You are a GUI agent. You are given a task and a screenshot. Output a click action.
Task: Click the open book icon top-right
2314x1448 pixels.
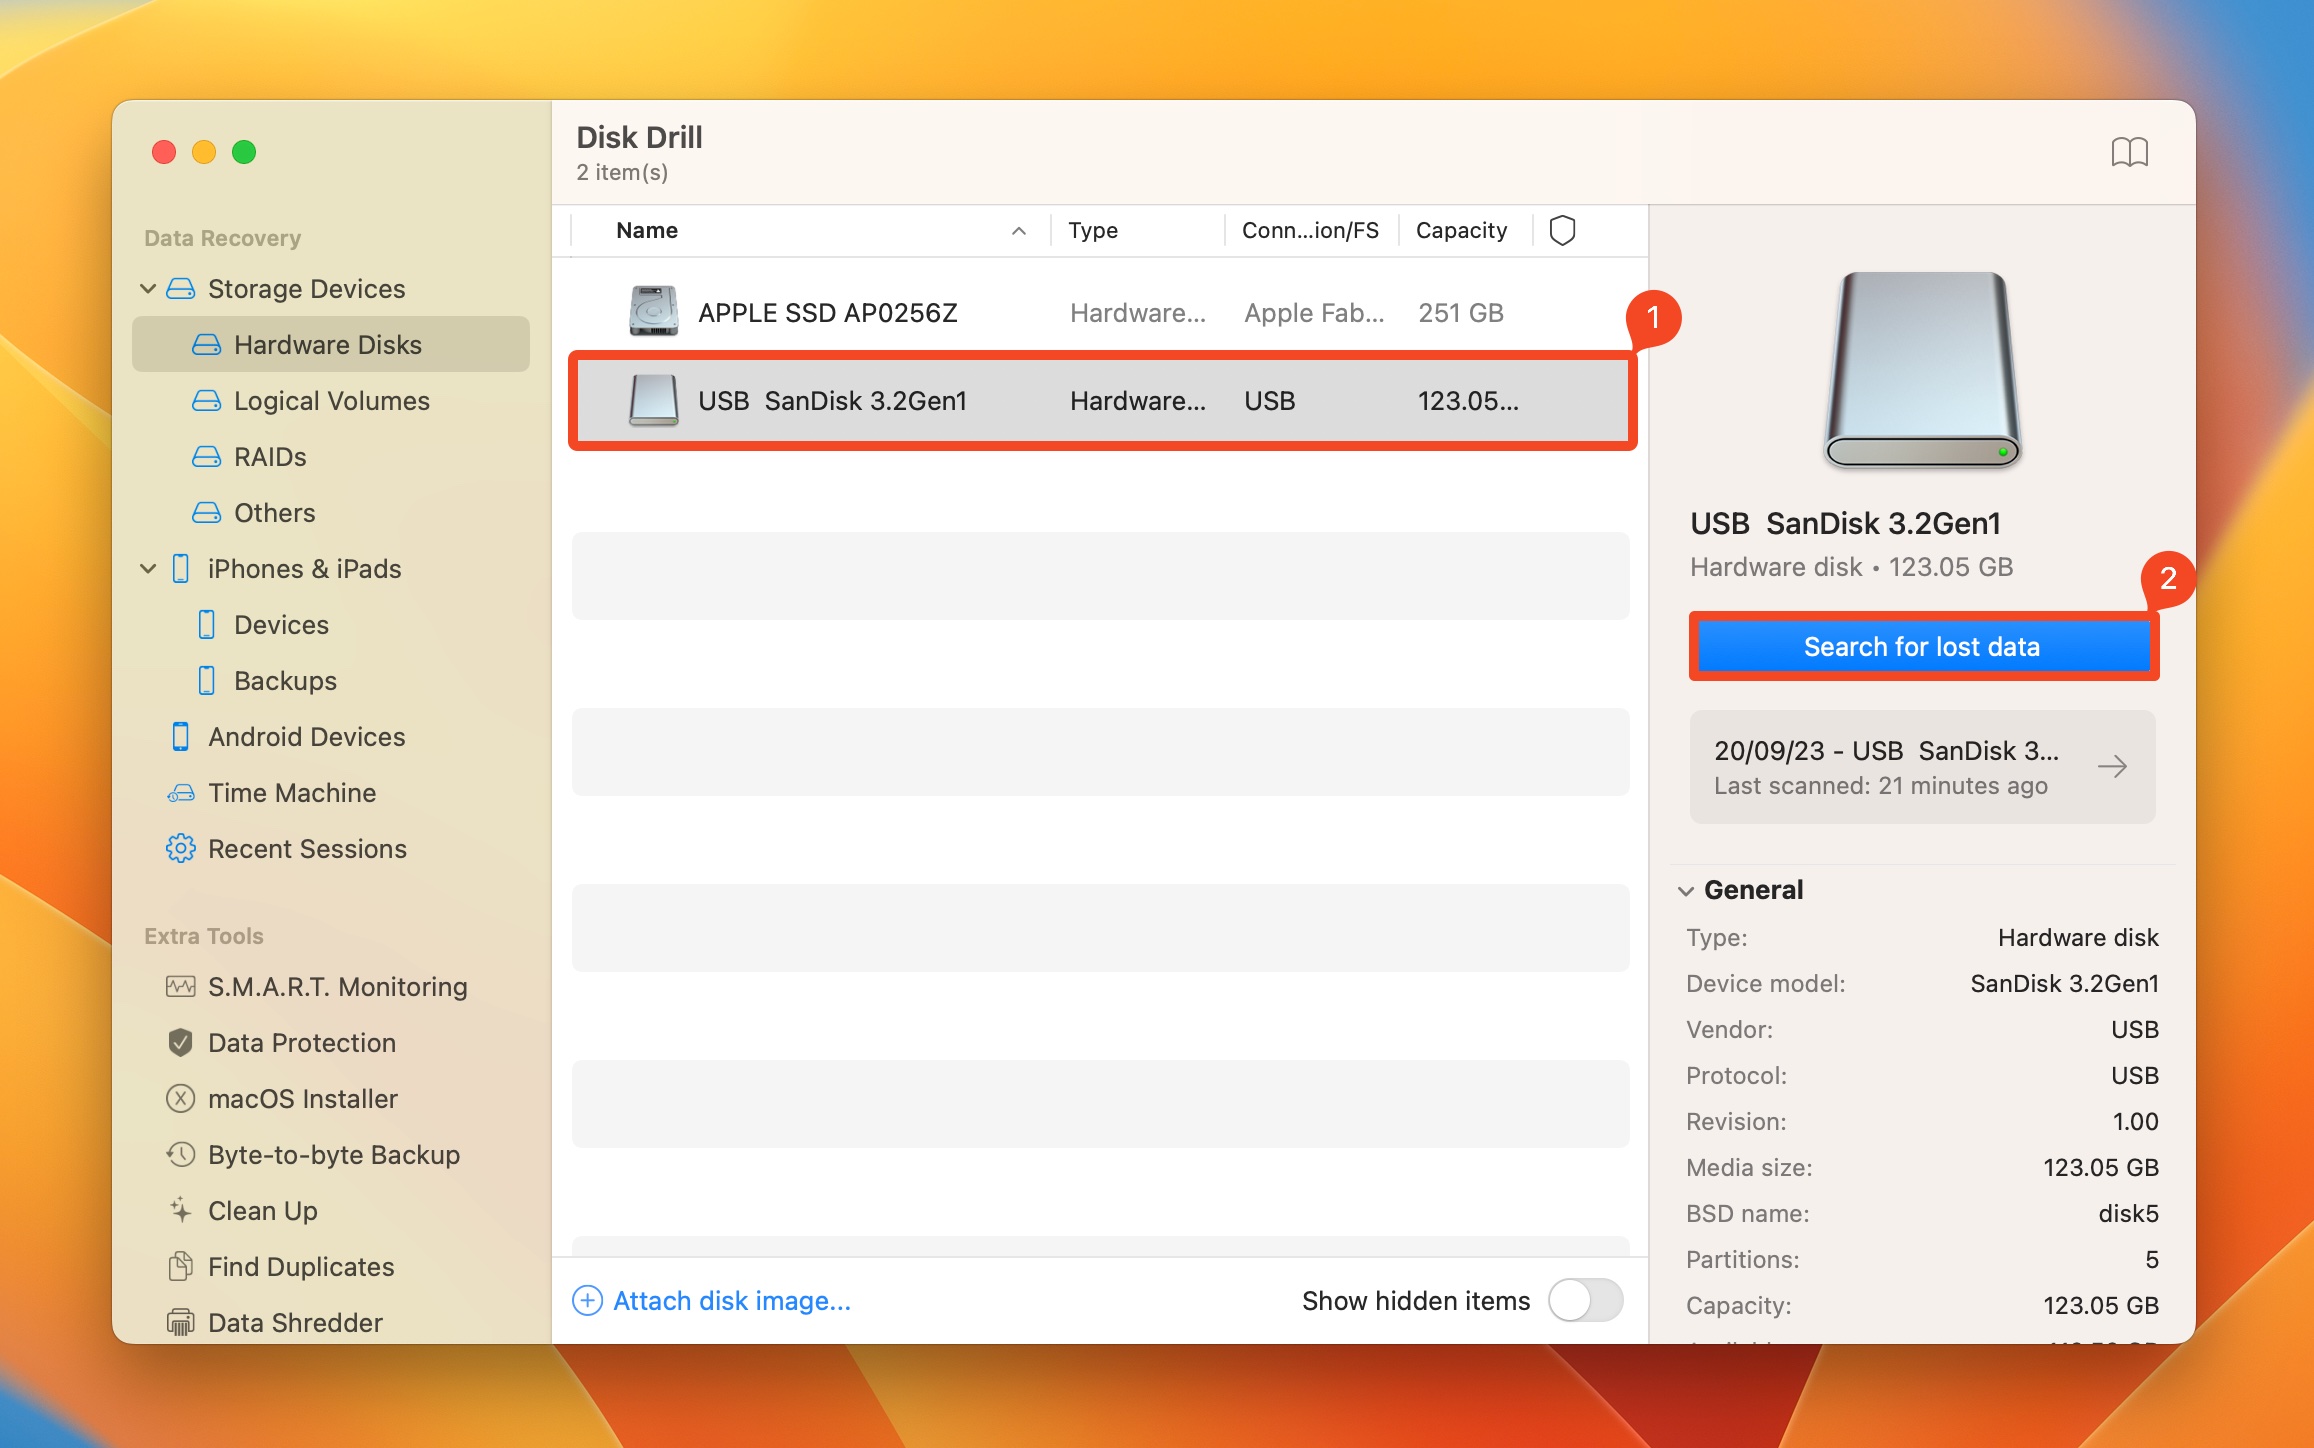click(x=2132, y=152)
